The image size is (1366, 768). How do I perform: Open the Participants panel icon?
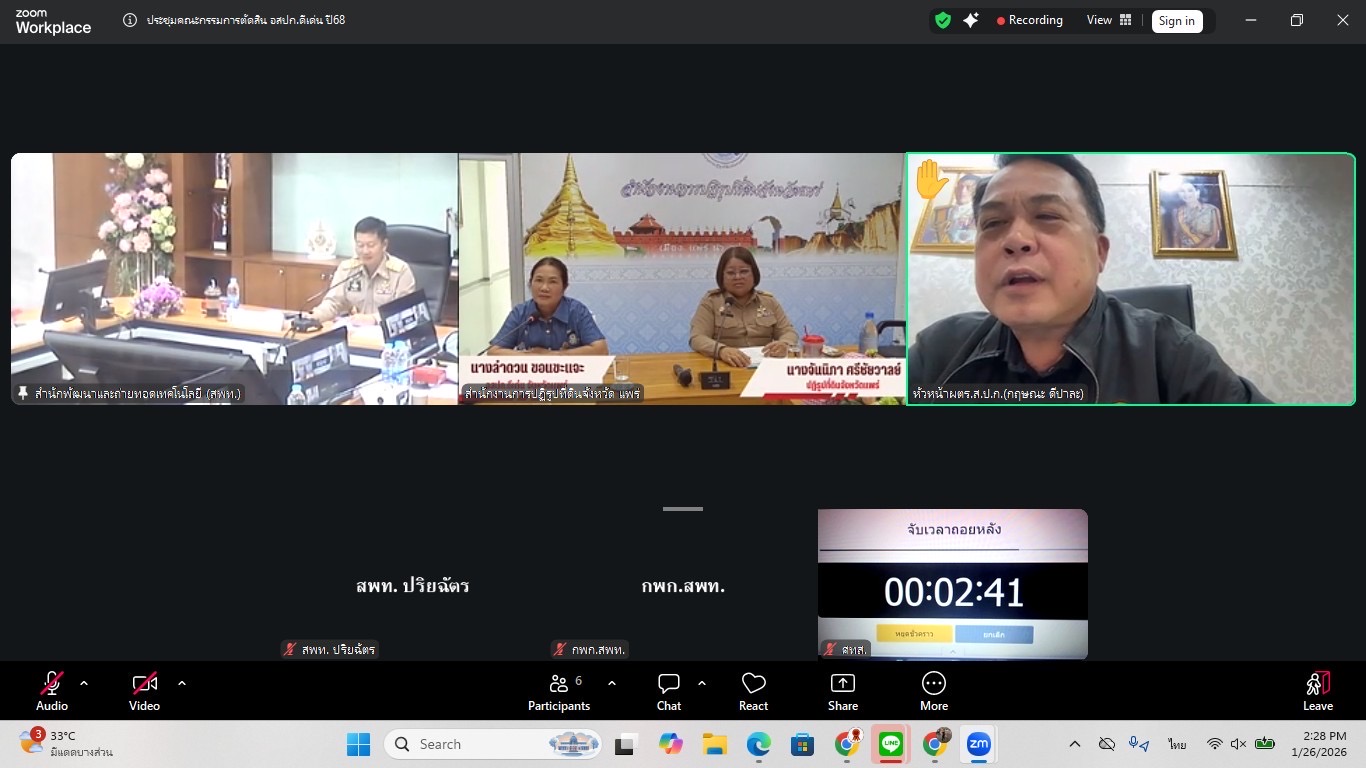click(559, 685)
